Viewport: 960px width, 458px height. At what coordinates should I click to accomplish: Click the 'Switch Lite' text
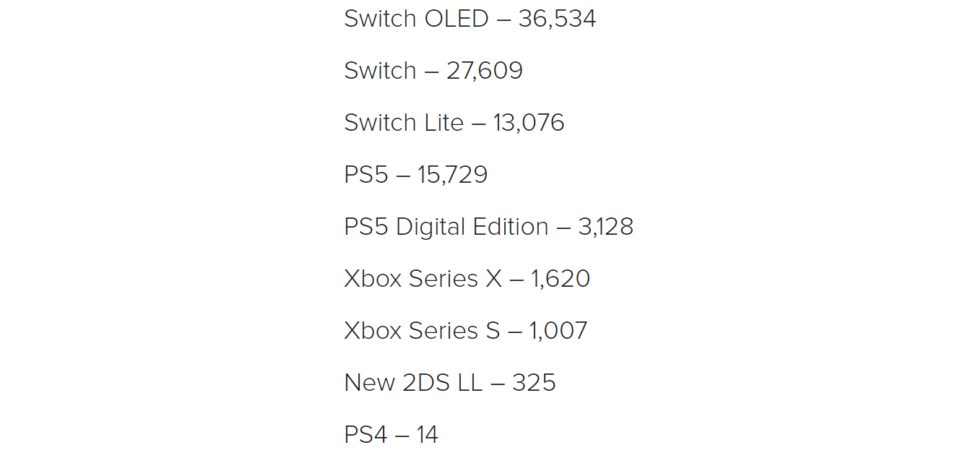(x=404, y=122)
